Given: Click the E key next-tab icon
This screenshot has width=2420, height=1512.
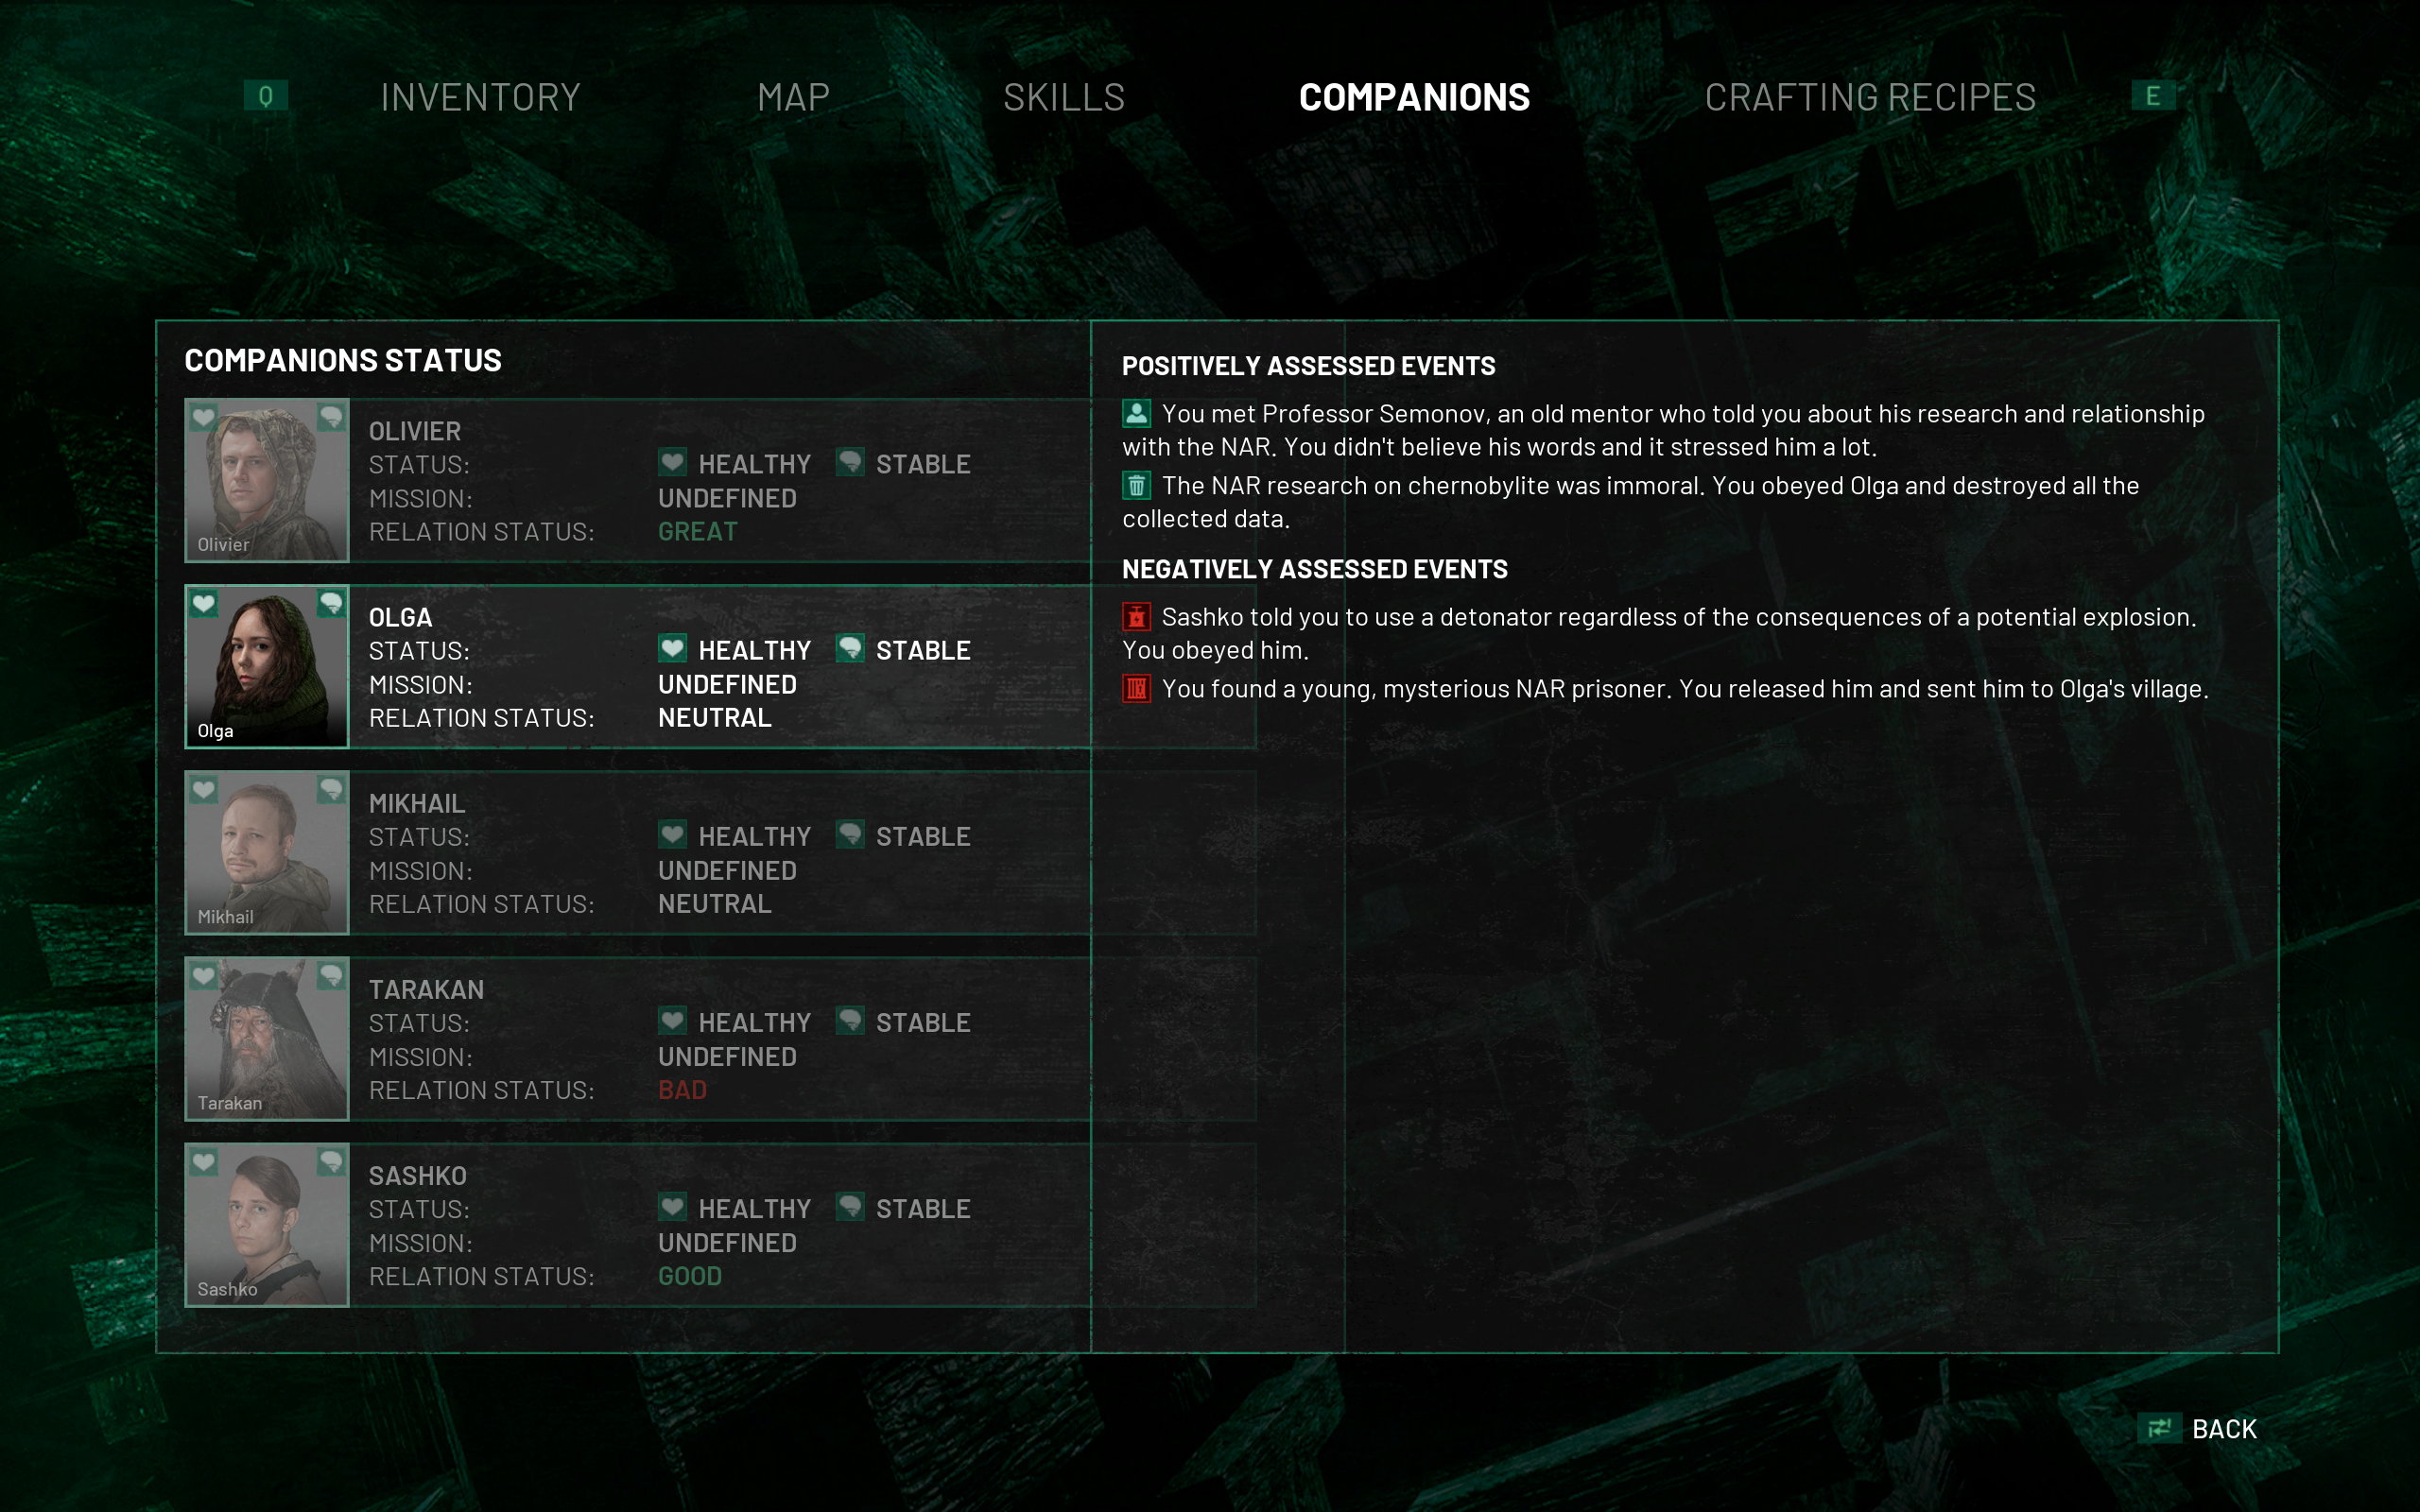Looking at the screenshot, I should point(2152,96).
